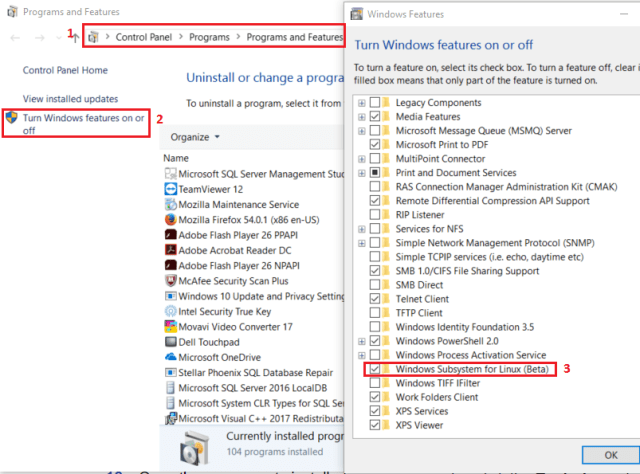The width and height of the screenshot is (640, 474).
Task: Go up one level with the up arrow
Action: tap(76, 38)
